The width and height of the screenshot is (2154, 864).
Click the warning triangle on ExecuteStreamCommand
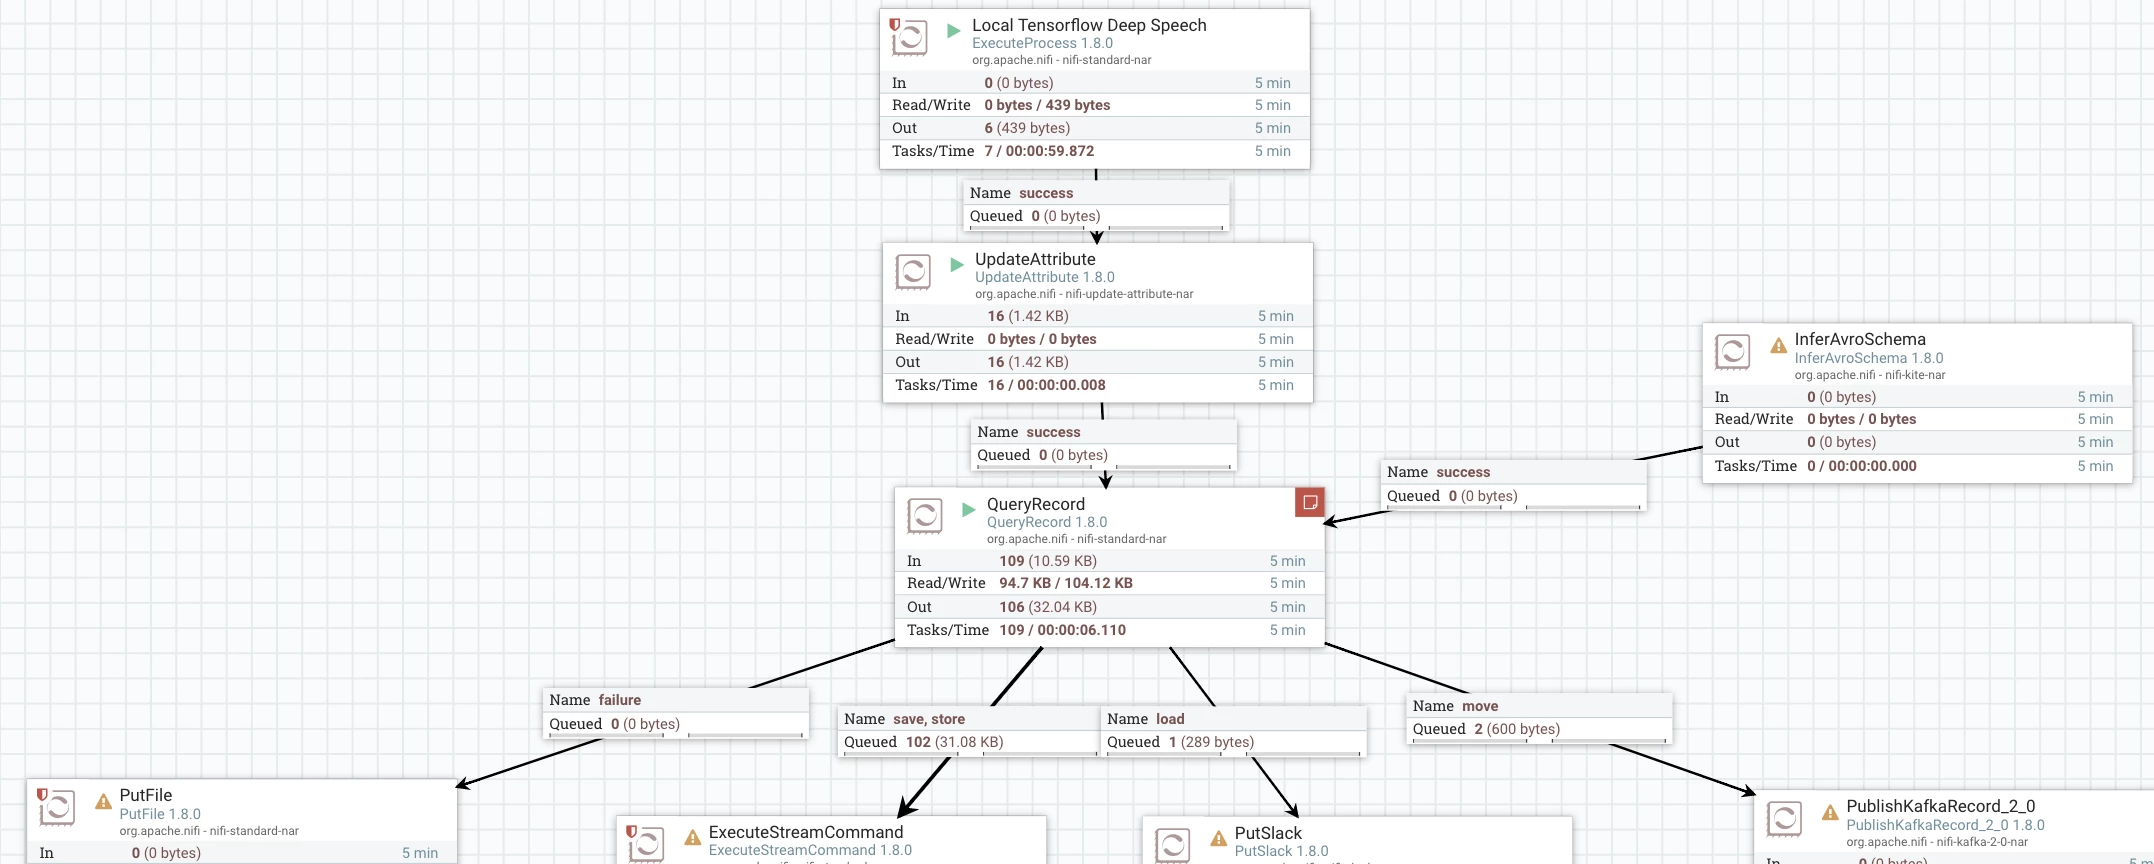pyautogui.click(x=693, y=838)
